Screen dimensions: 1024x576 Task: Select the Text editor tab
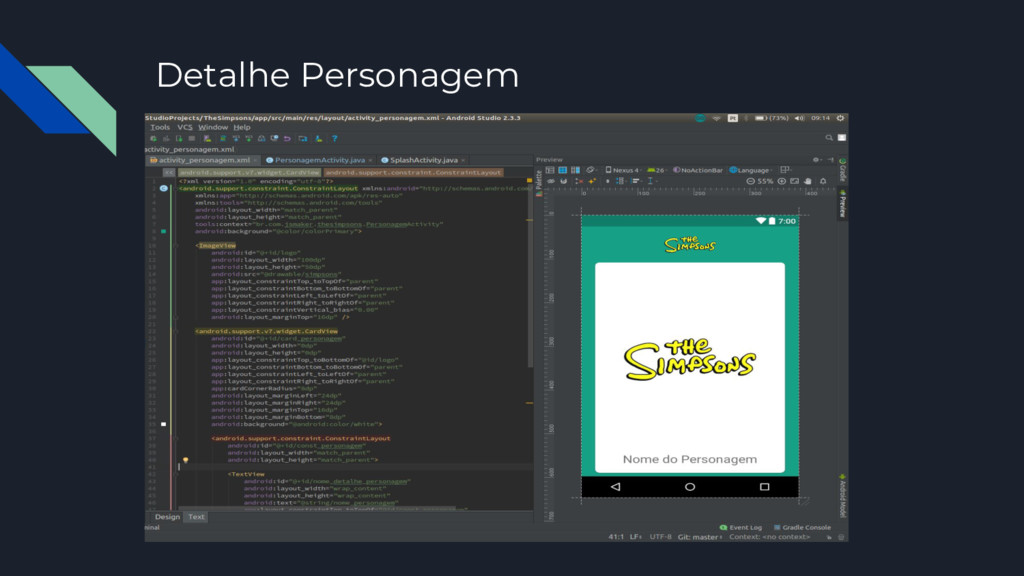(x=196, y=517)
